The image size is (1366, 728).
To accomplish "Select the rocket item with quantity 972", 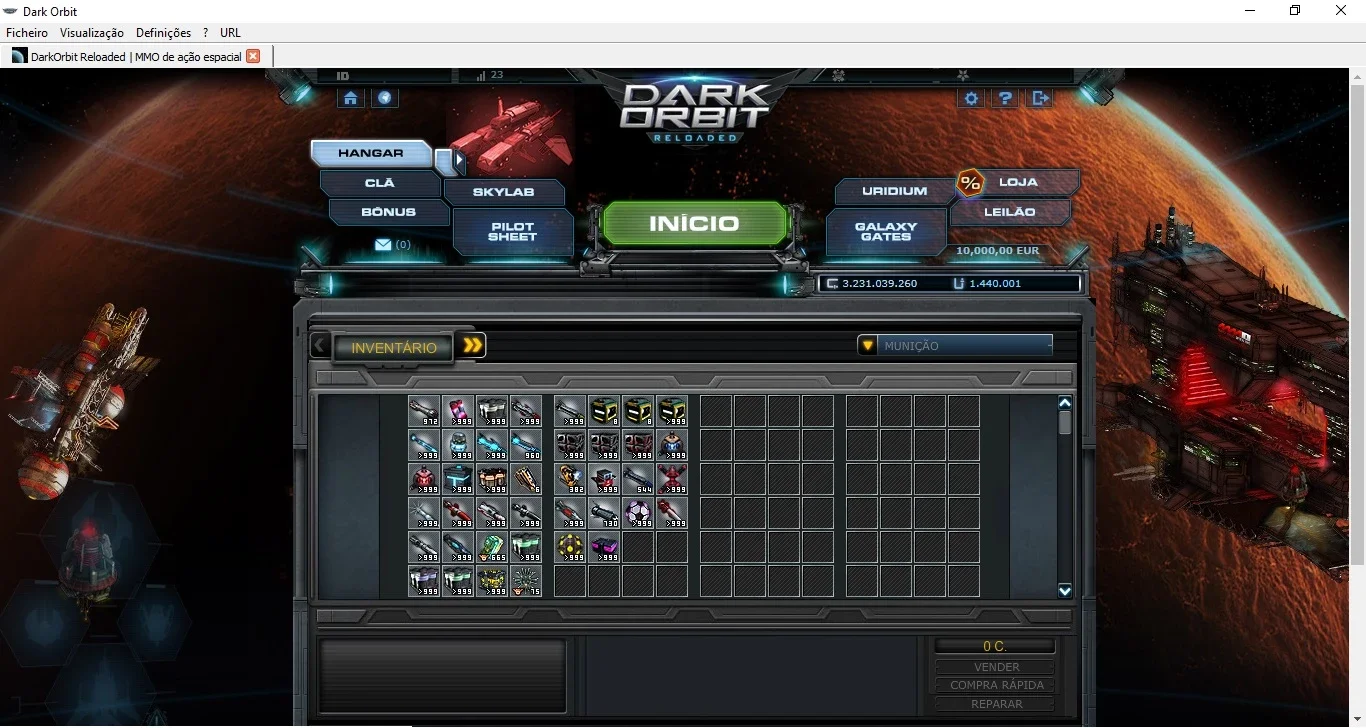I will [x=424, y=411].
